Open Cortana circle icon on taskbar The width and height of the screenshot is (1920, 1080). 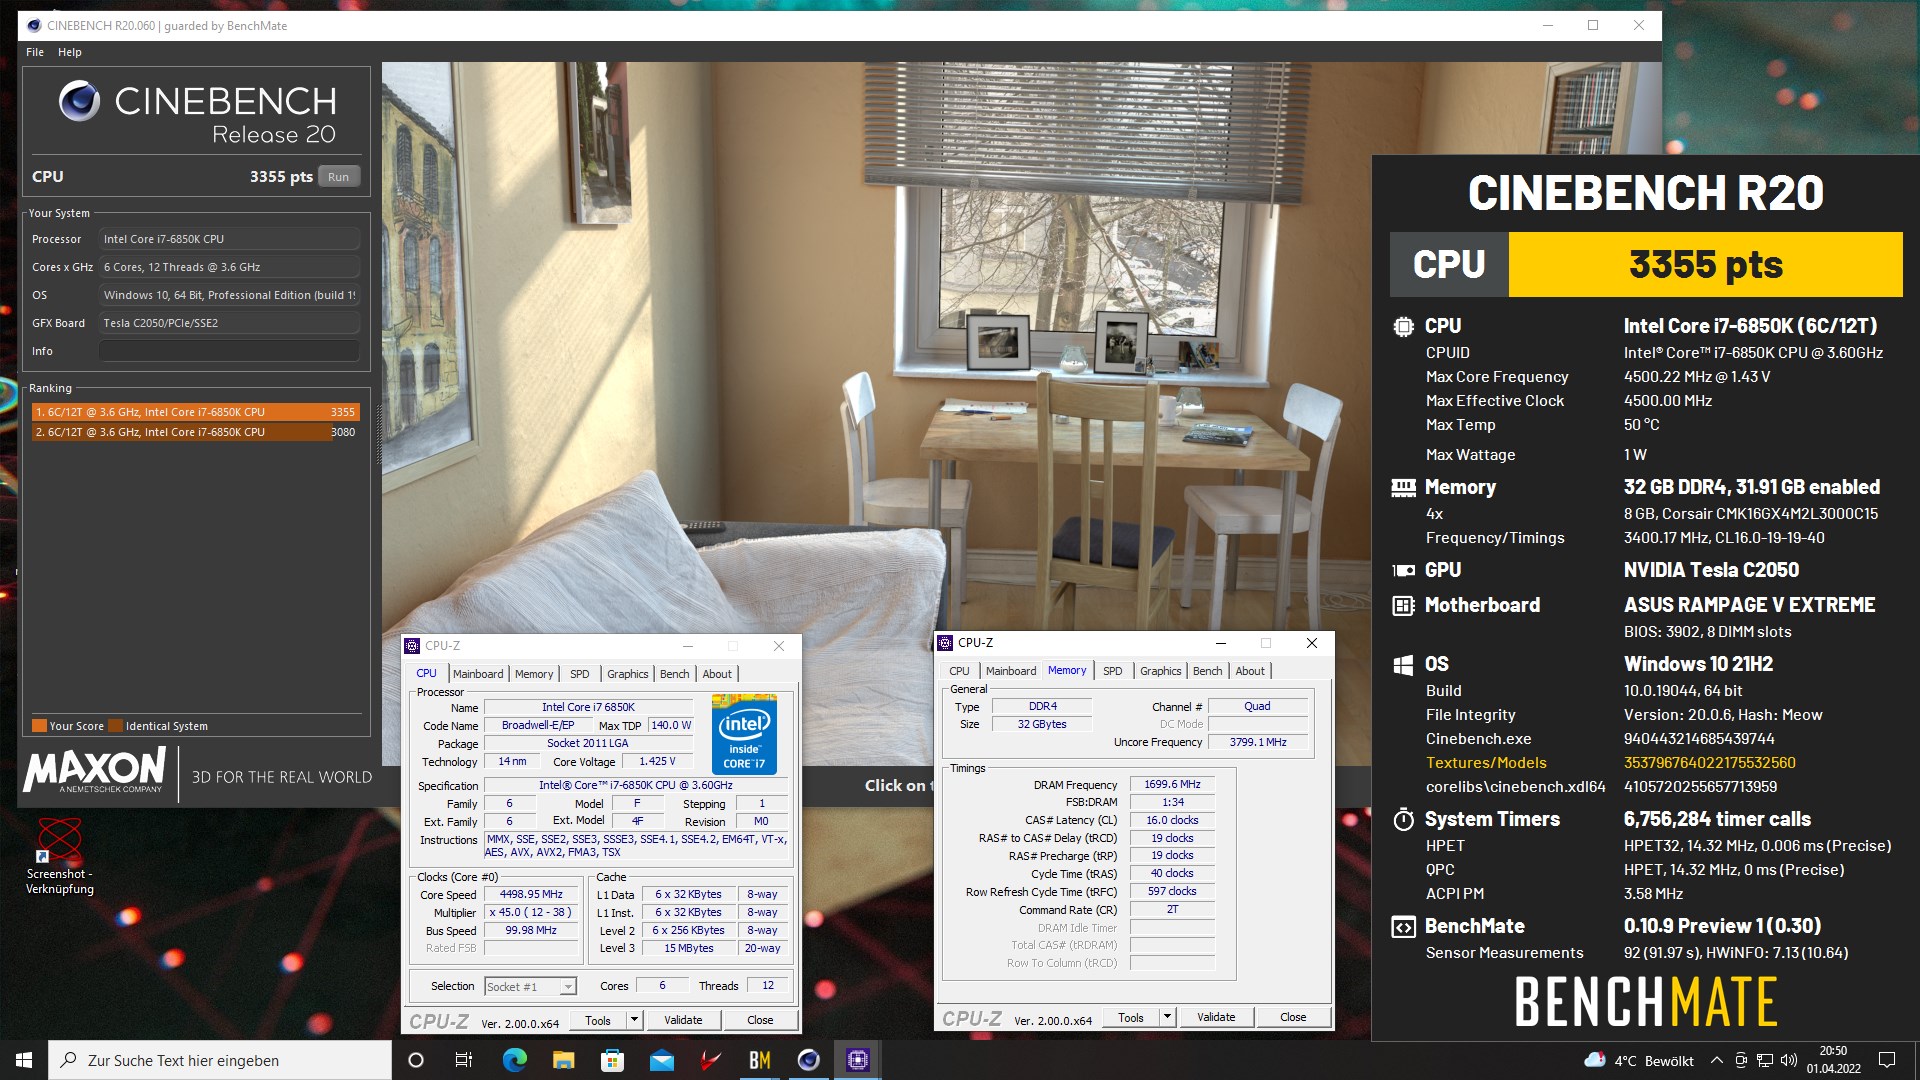(416, 1060)
